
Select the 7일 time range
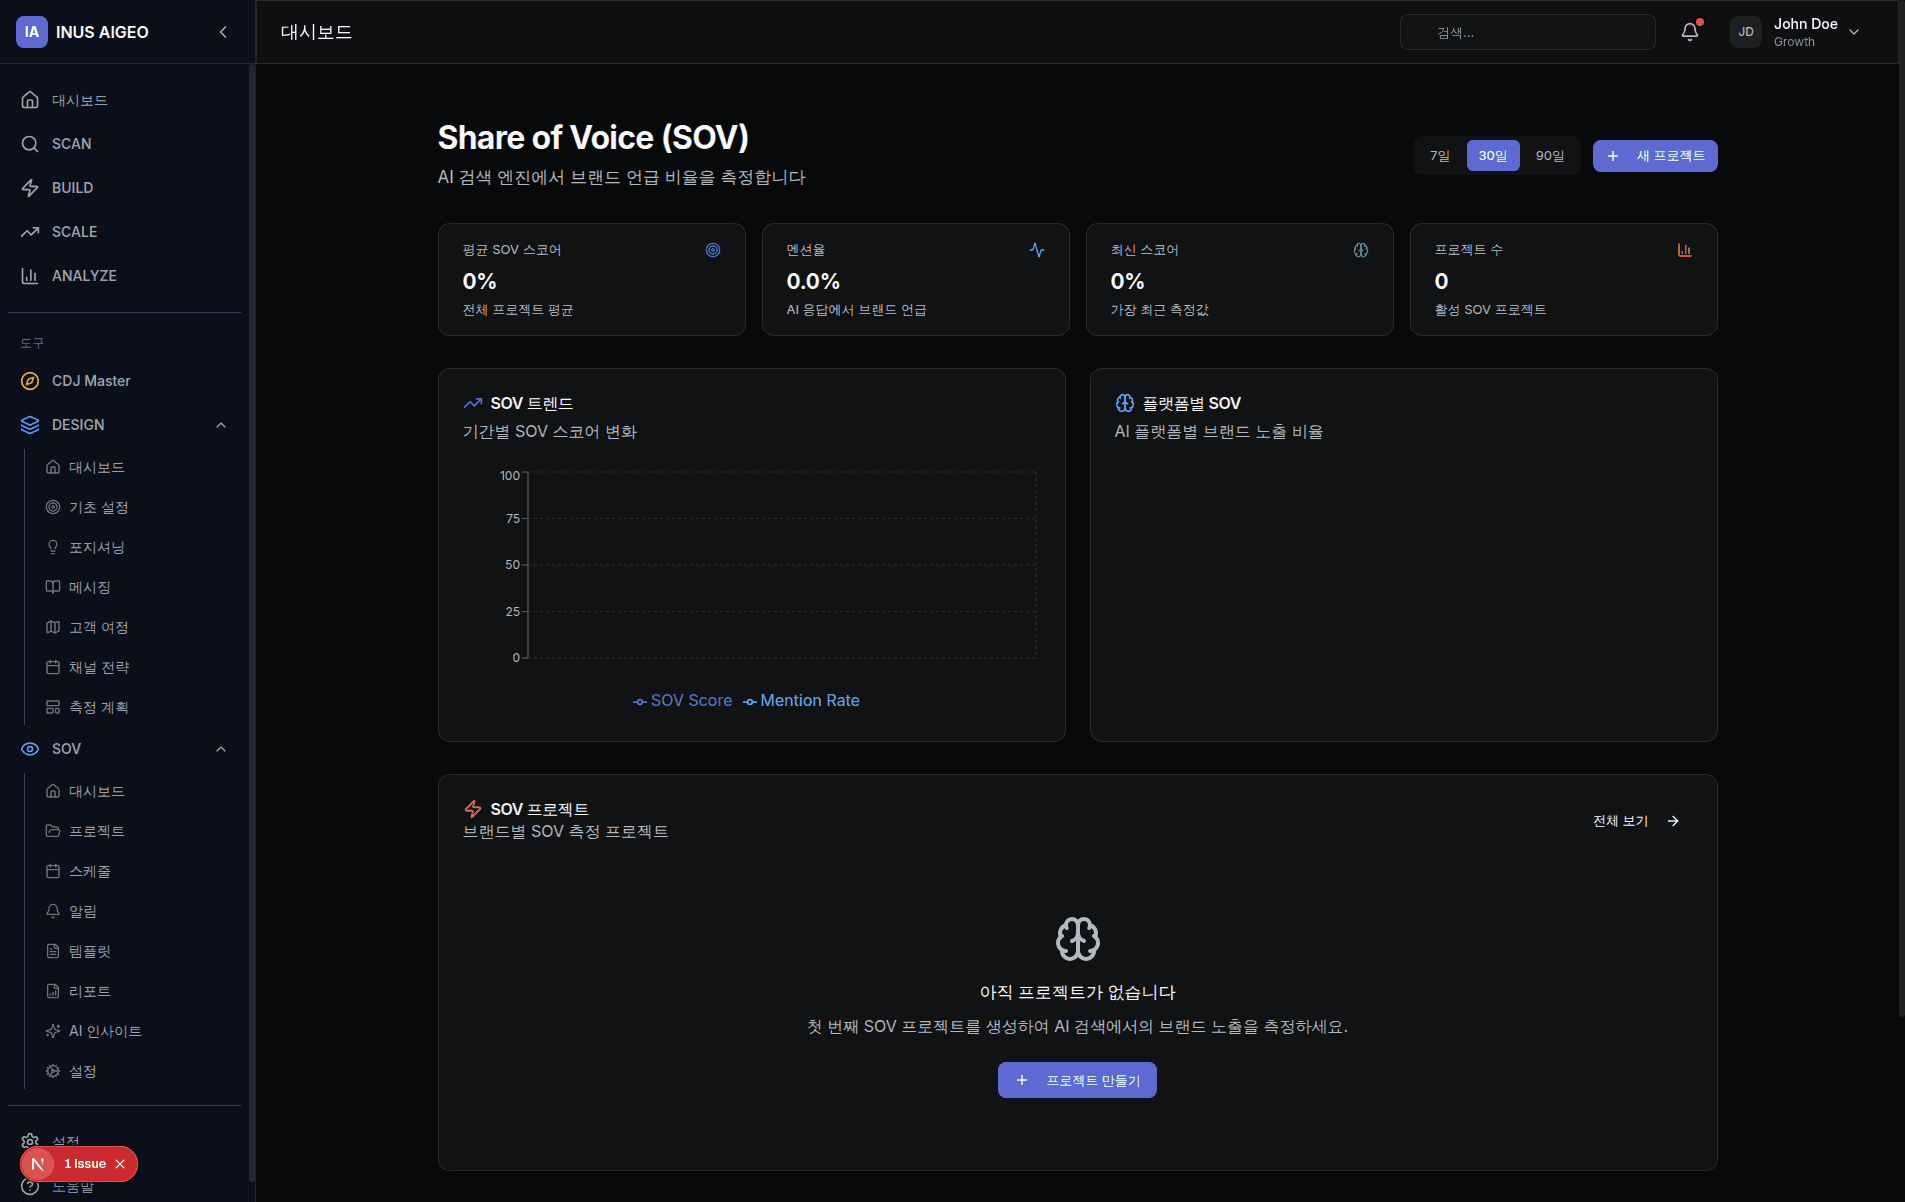[x=1439, y=156]
